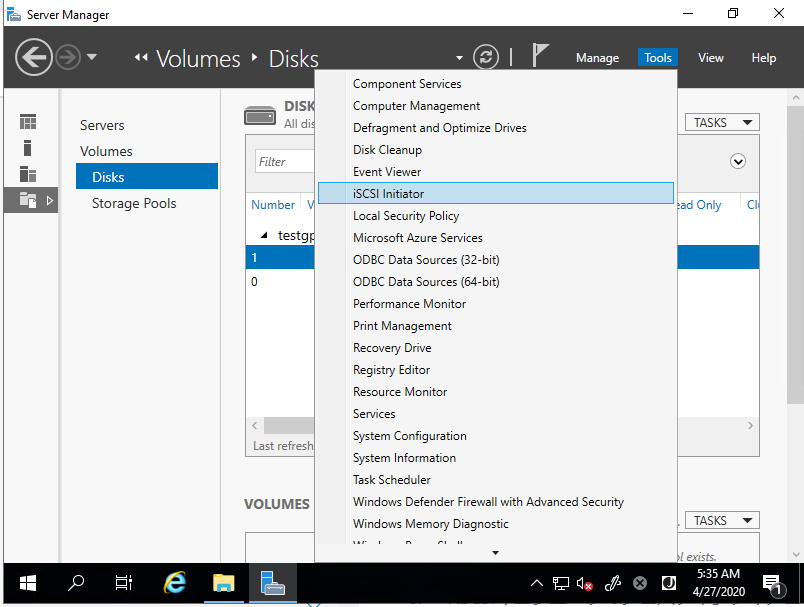Click the network tray icon
This screenshot has width=804, height=607.
(x=560, y=583)
